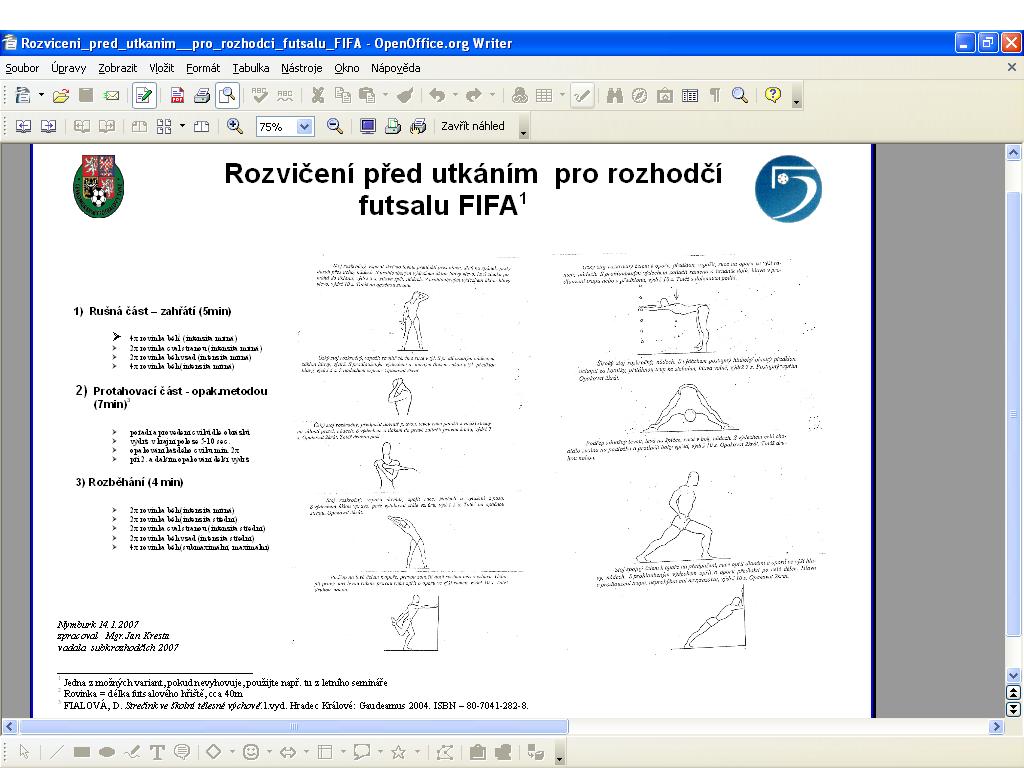
Task: Export directly as PDF
Action: tap(177, 96)
